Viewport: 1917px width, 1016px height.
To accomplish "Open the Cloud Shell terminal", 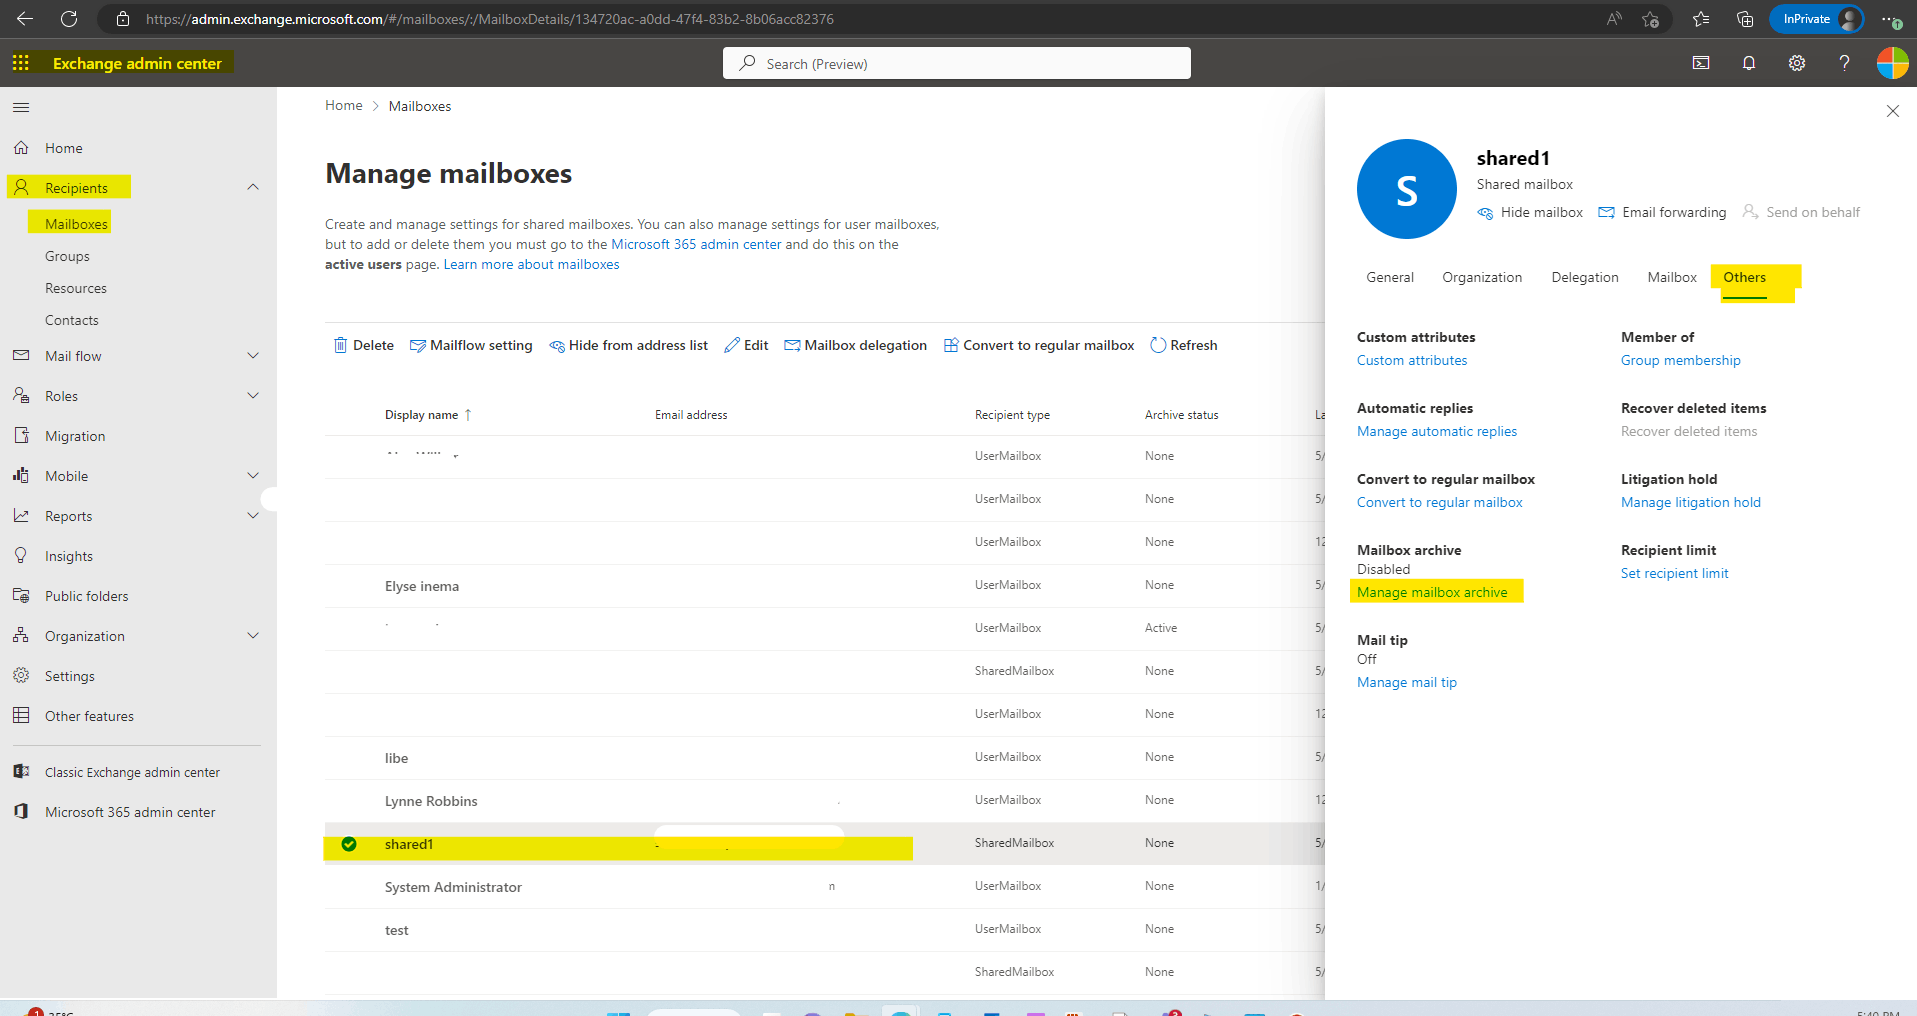I will click(1700, 62).
